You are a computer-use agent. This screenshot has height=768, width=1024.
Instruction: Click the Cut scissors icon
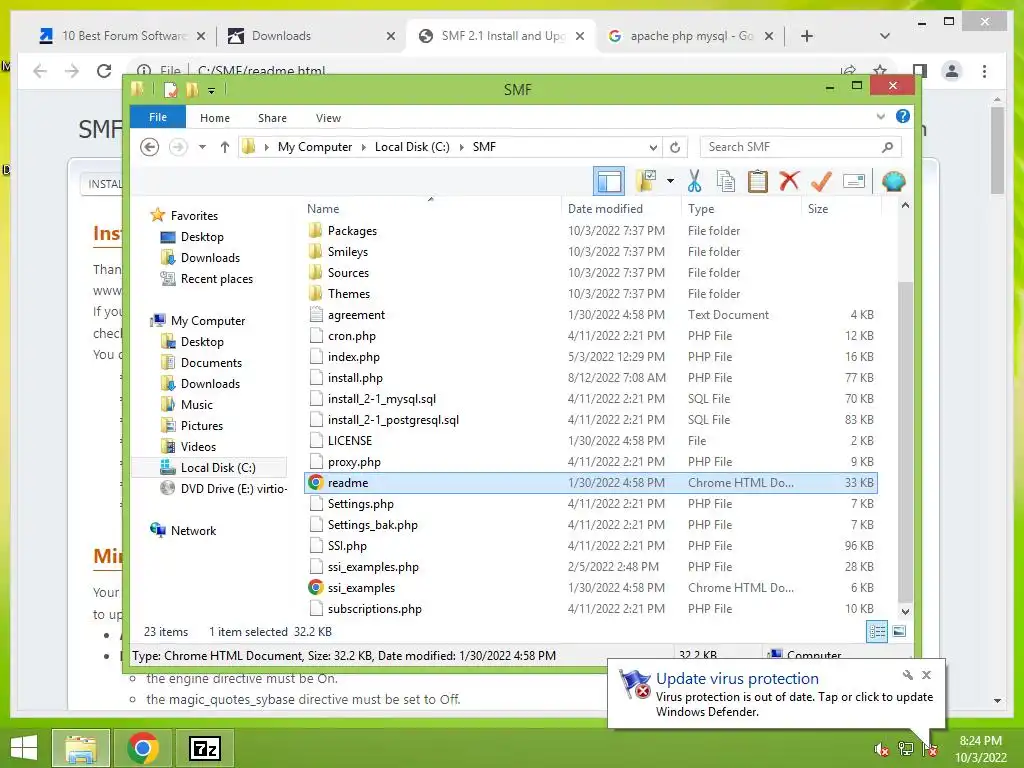(694, 181)
